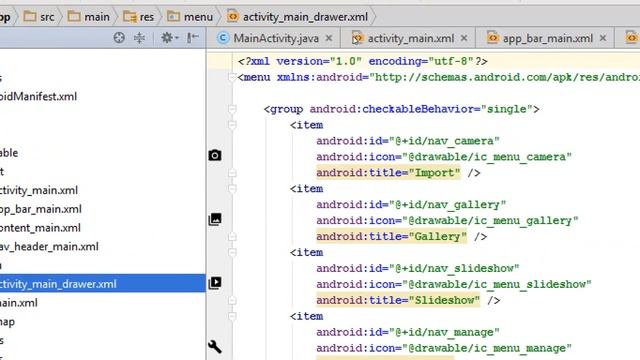
Task: Click the android:title="Gallery" text
Action: 391,236
